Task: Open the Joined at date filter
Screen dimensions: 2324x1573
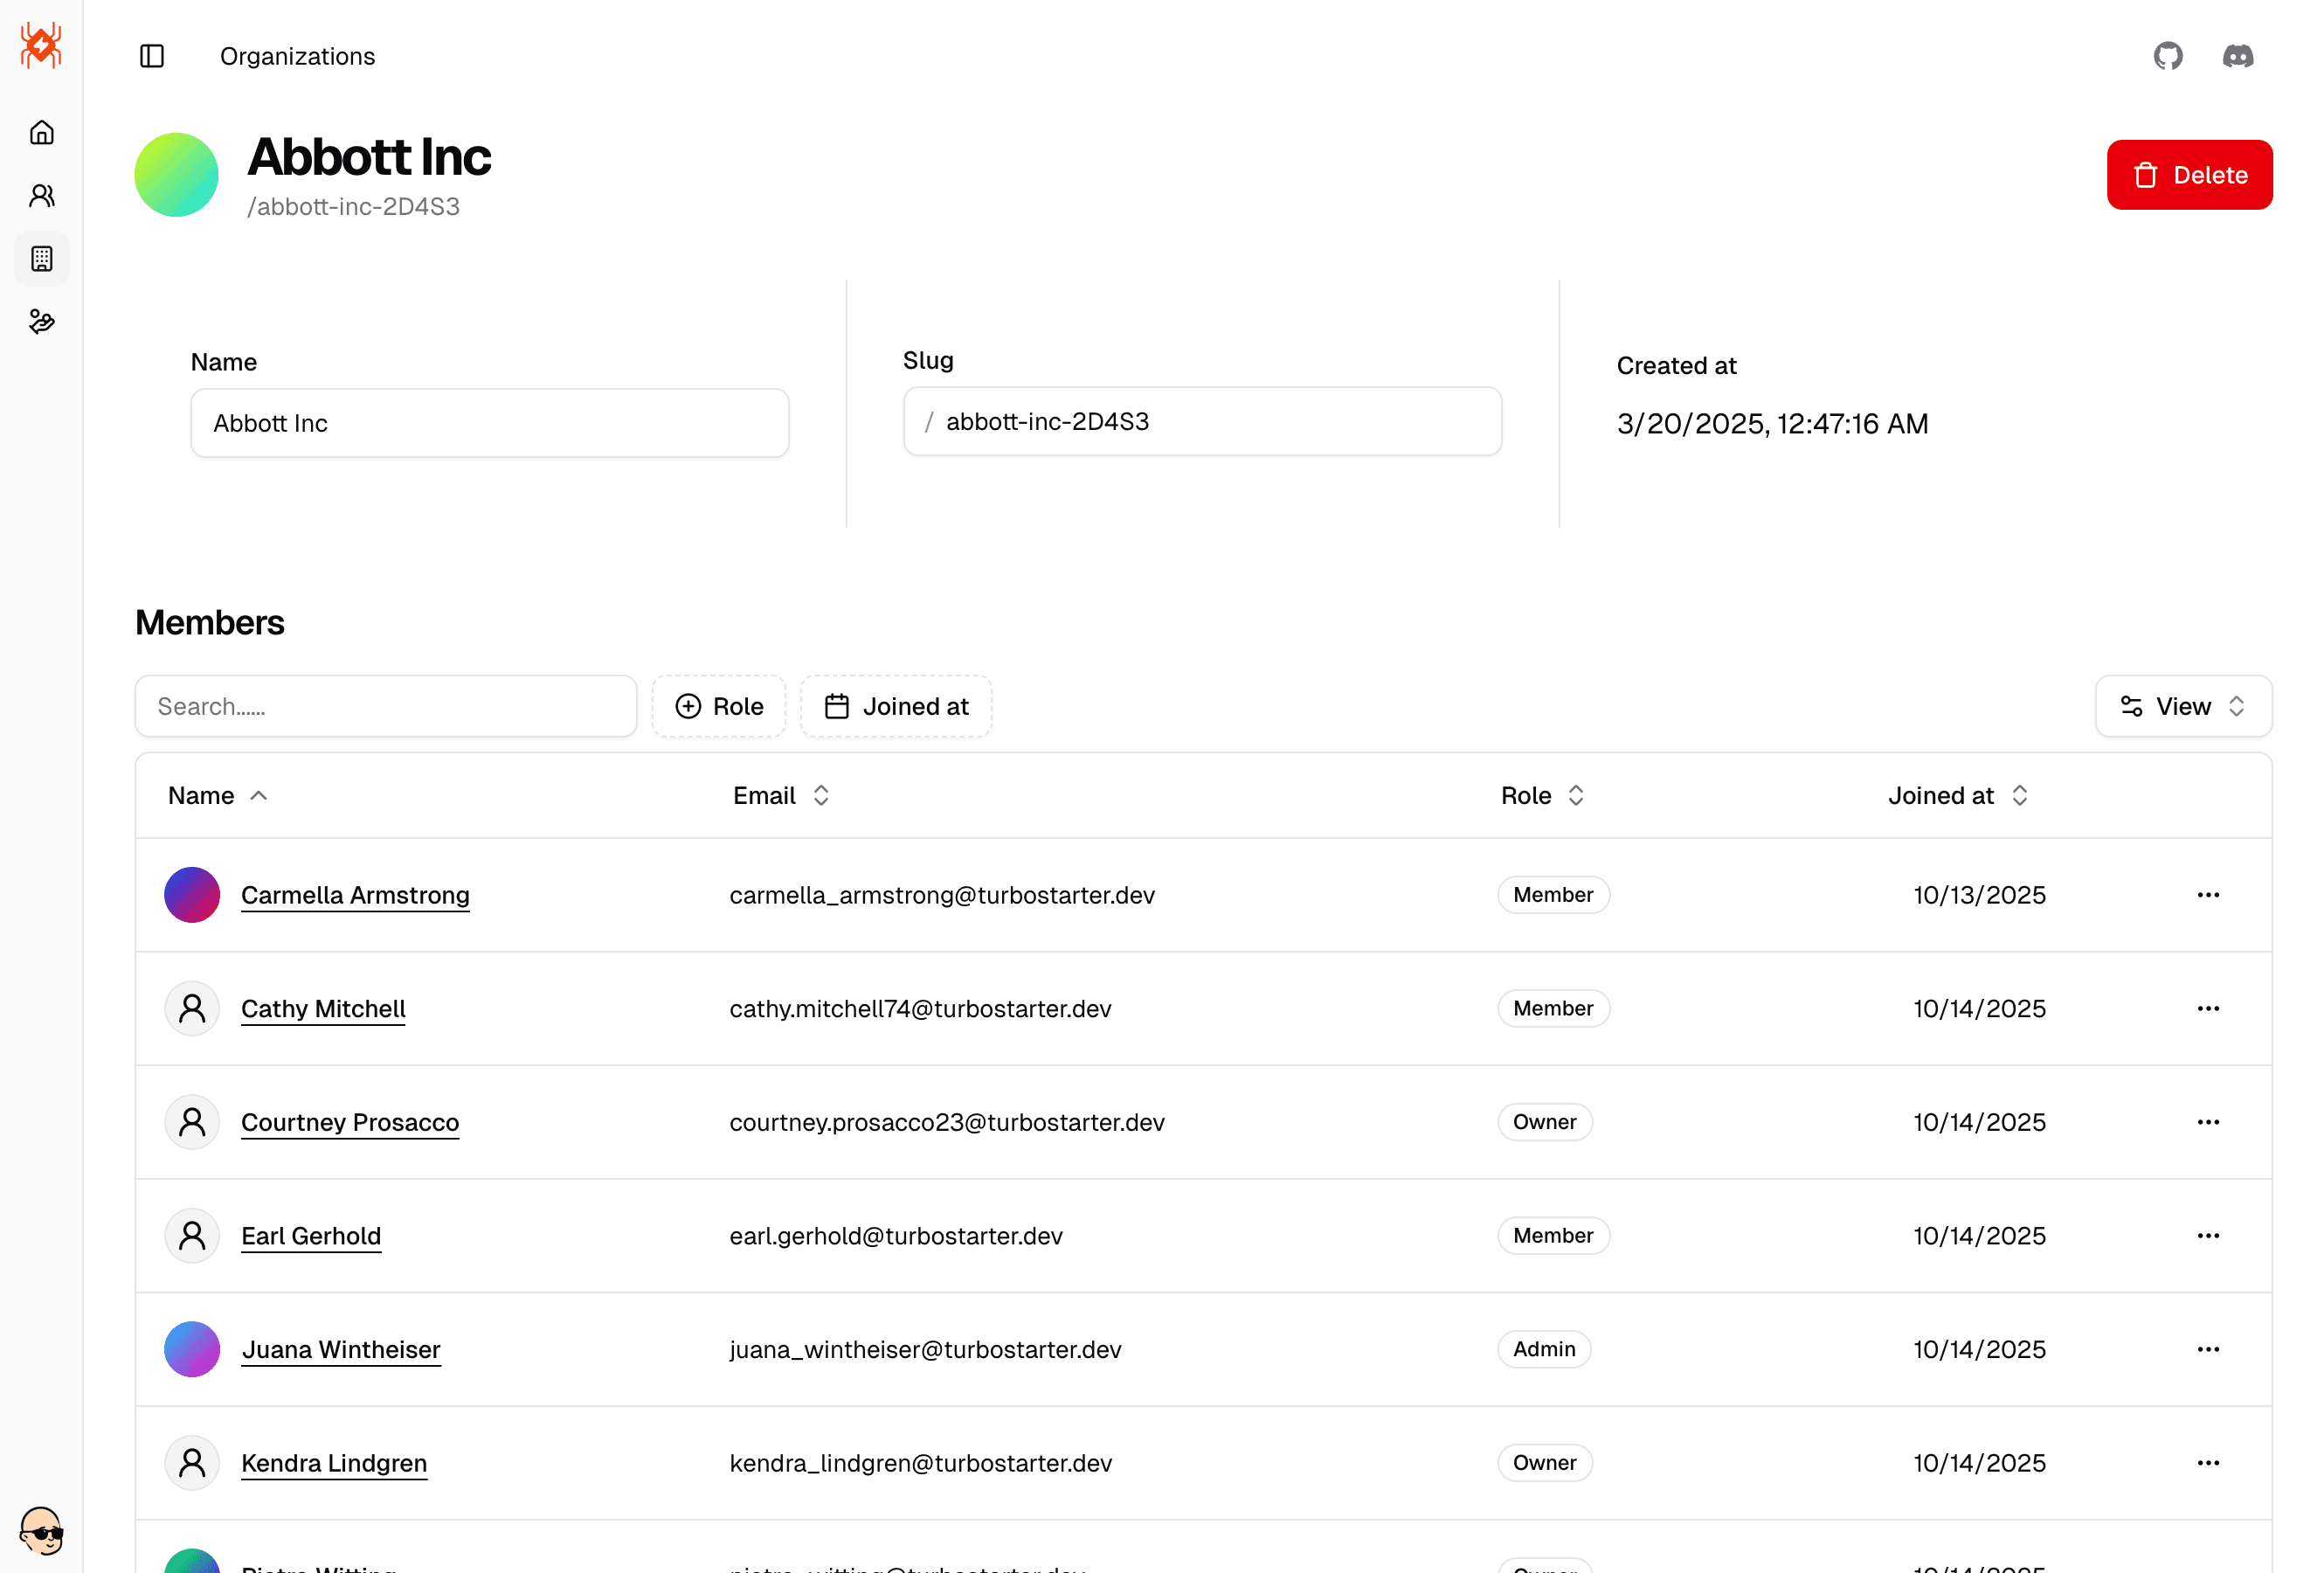Action: 896,707
